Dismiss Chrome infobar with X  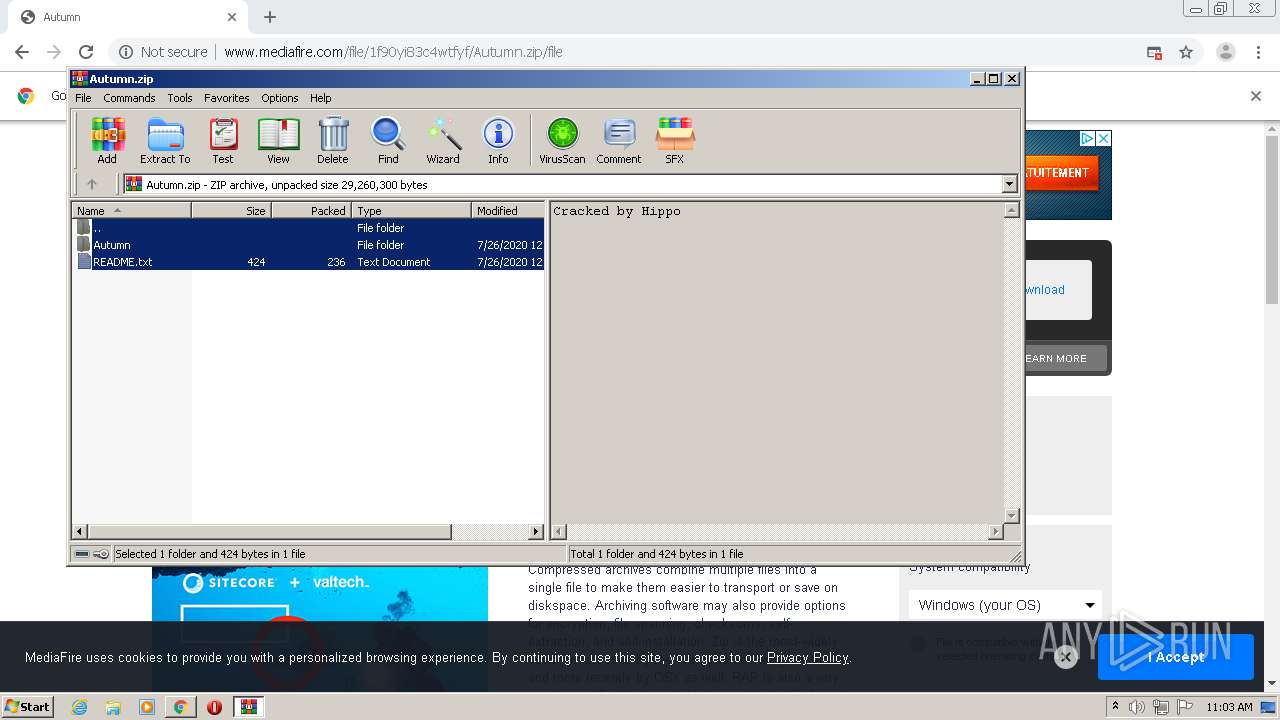point(1256,96)
